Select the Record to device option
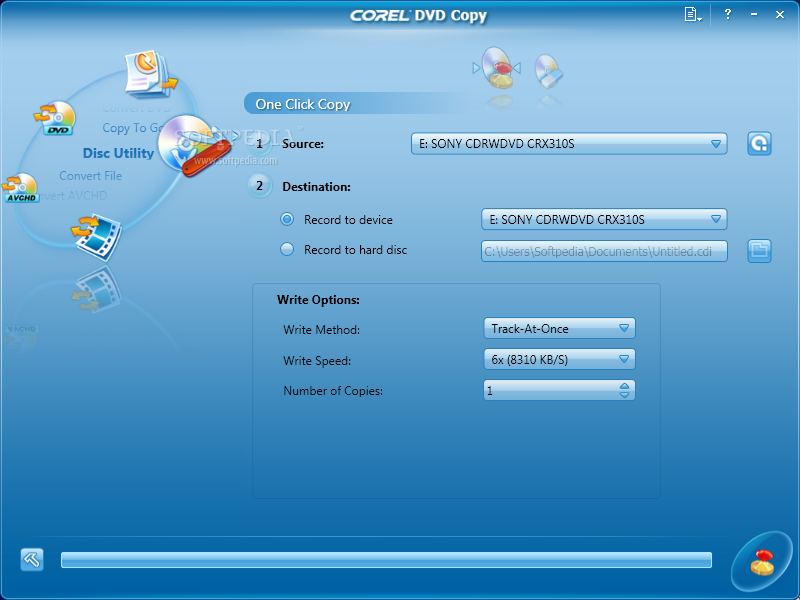The image size is (800, 600). [x=287, y=219]
